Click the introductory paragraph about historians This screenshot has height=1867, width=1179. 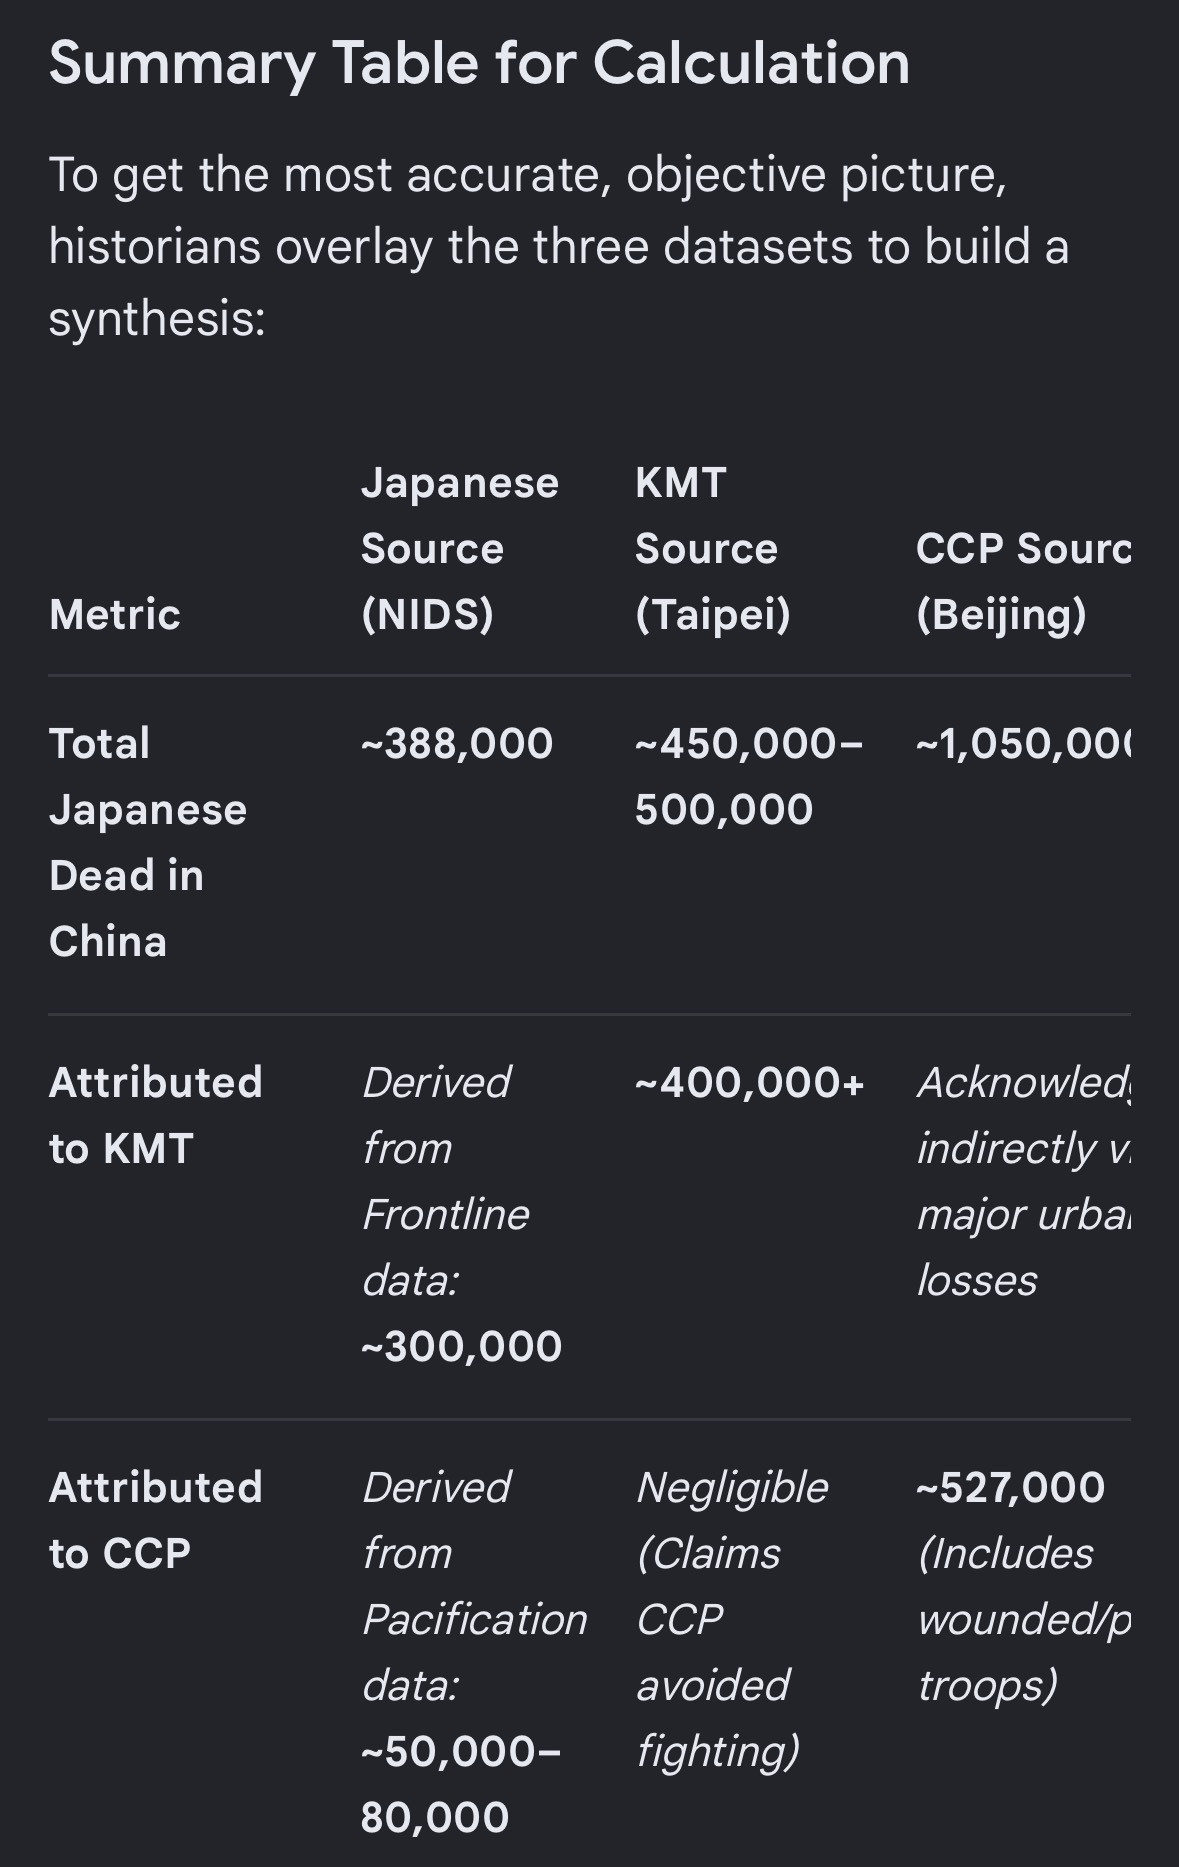click(x=559, y=246)
